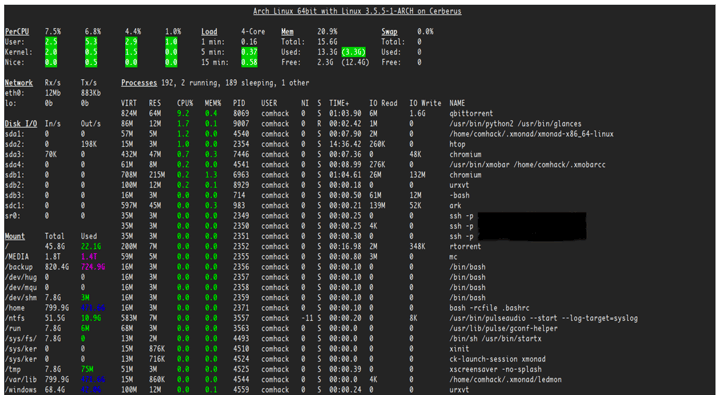Viewport: 720px width, 395px height.
Task: Select the 0.58 fifteen-minute load value
Action: click(x=249, y=62)
